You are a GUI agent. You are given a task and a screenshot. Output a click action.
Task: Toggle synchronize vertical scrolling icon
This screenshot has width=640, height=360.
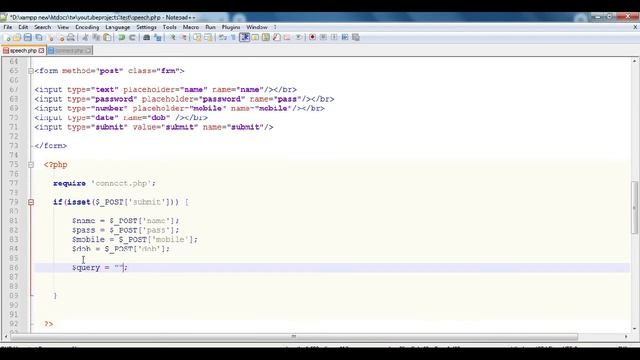tap(198, 38)
